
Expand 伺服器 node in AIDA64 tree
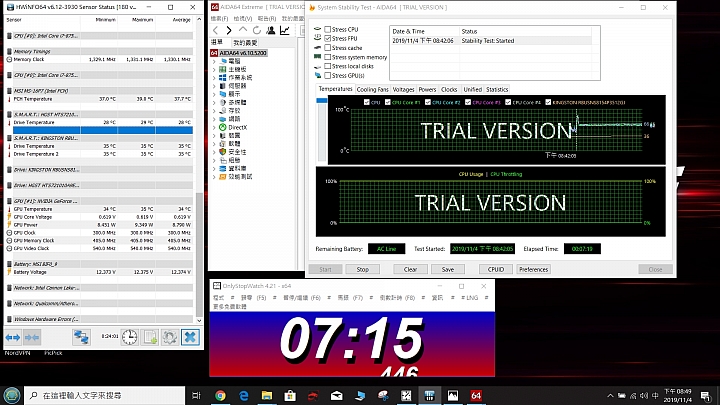click(214, 86)
